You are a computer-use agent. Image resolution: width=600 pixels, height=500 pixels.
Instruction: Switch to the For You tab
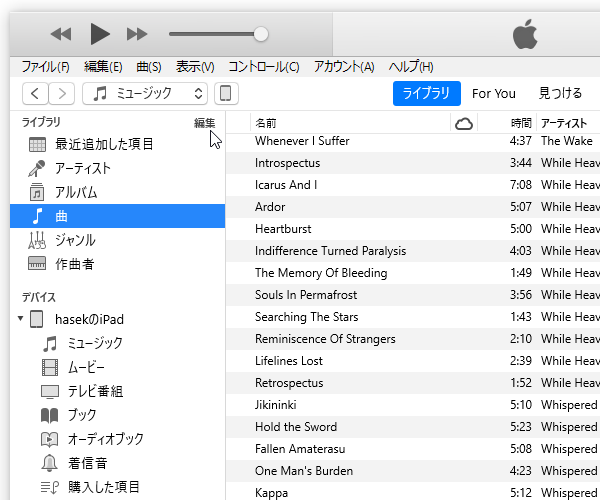(x=494, y=93)
